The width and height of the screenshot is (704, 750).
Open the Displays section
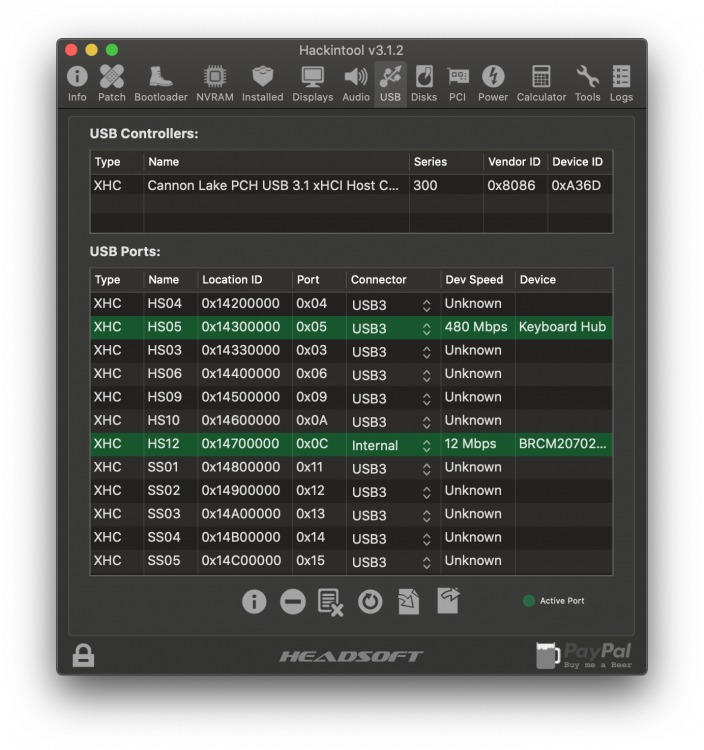pos(313,84)
